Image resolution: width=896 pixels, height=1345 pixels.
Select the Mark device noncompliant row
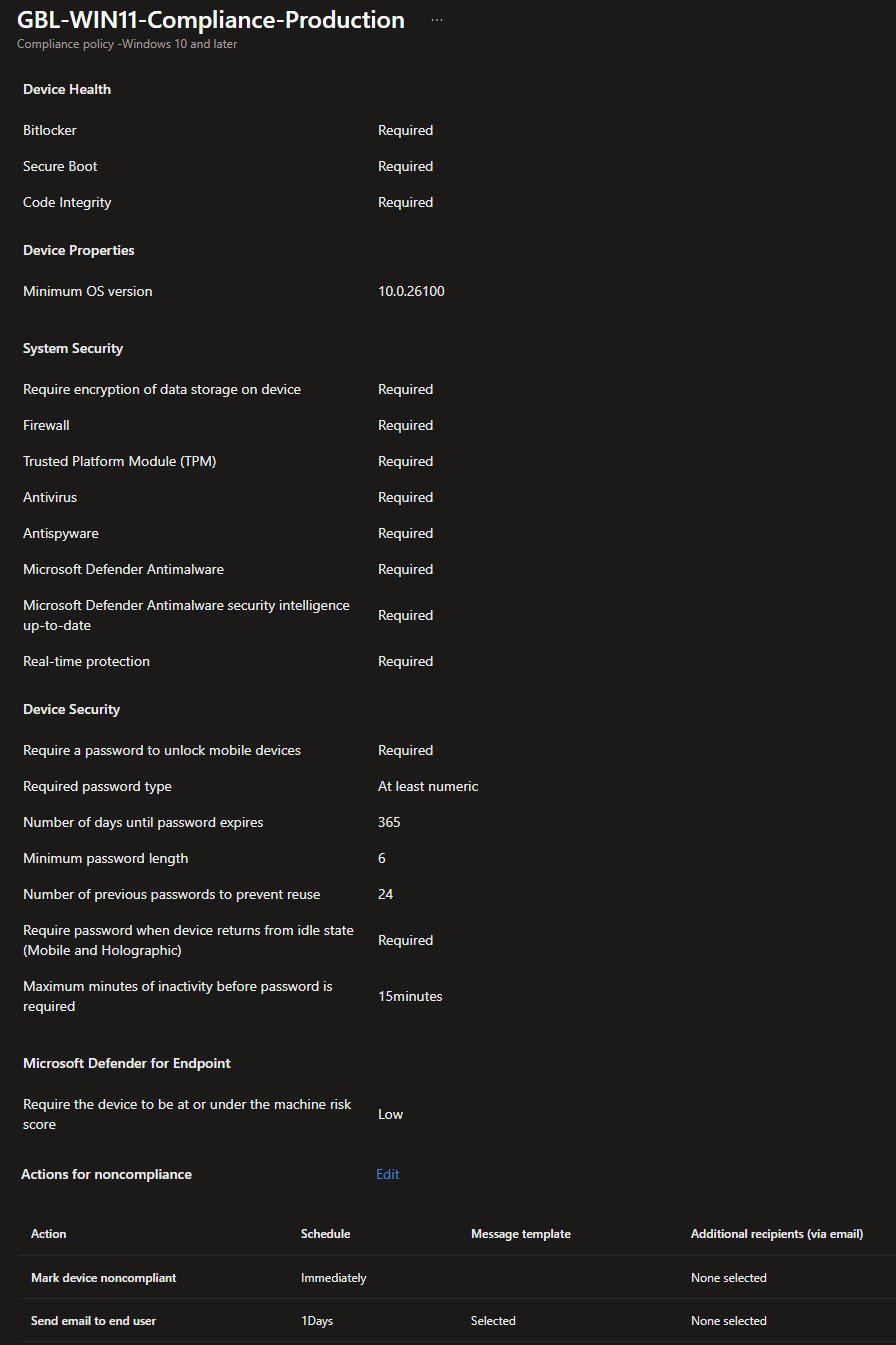[104, 1278]
